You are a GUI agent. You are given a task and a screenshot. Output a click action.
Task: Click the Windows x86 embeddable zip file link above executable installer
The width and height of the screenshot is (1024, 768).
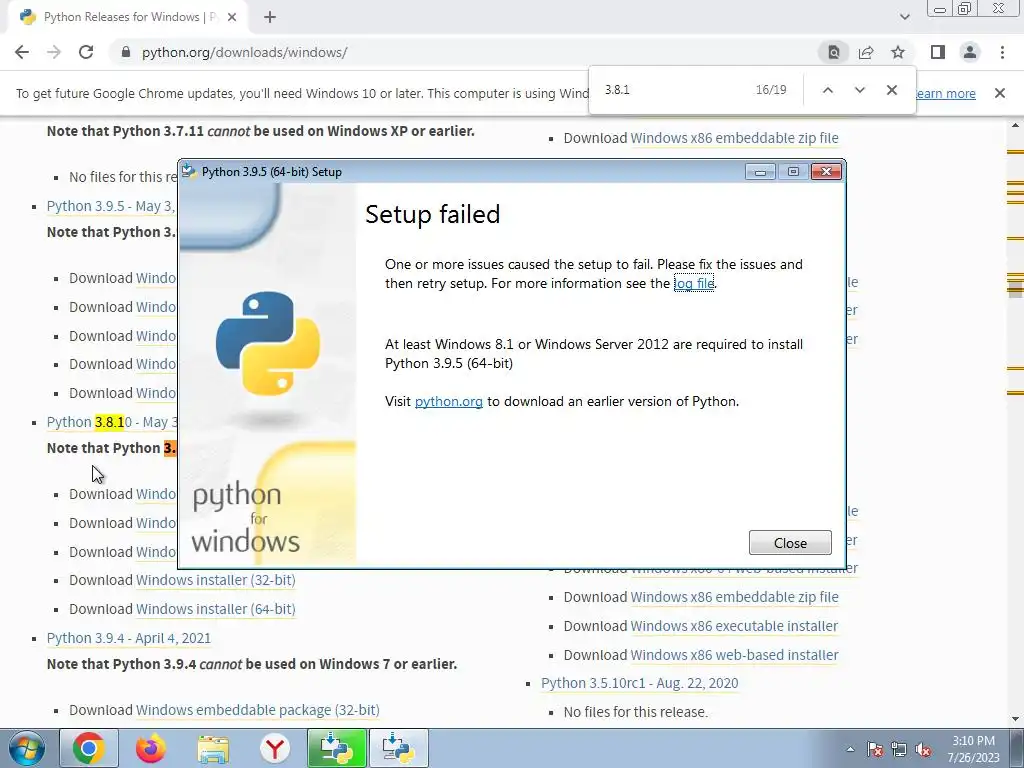[x=734, y=596]
